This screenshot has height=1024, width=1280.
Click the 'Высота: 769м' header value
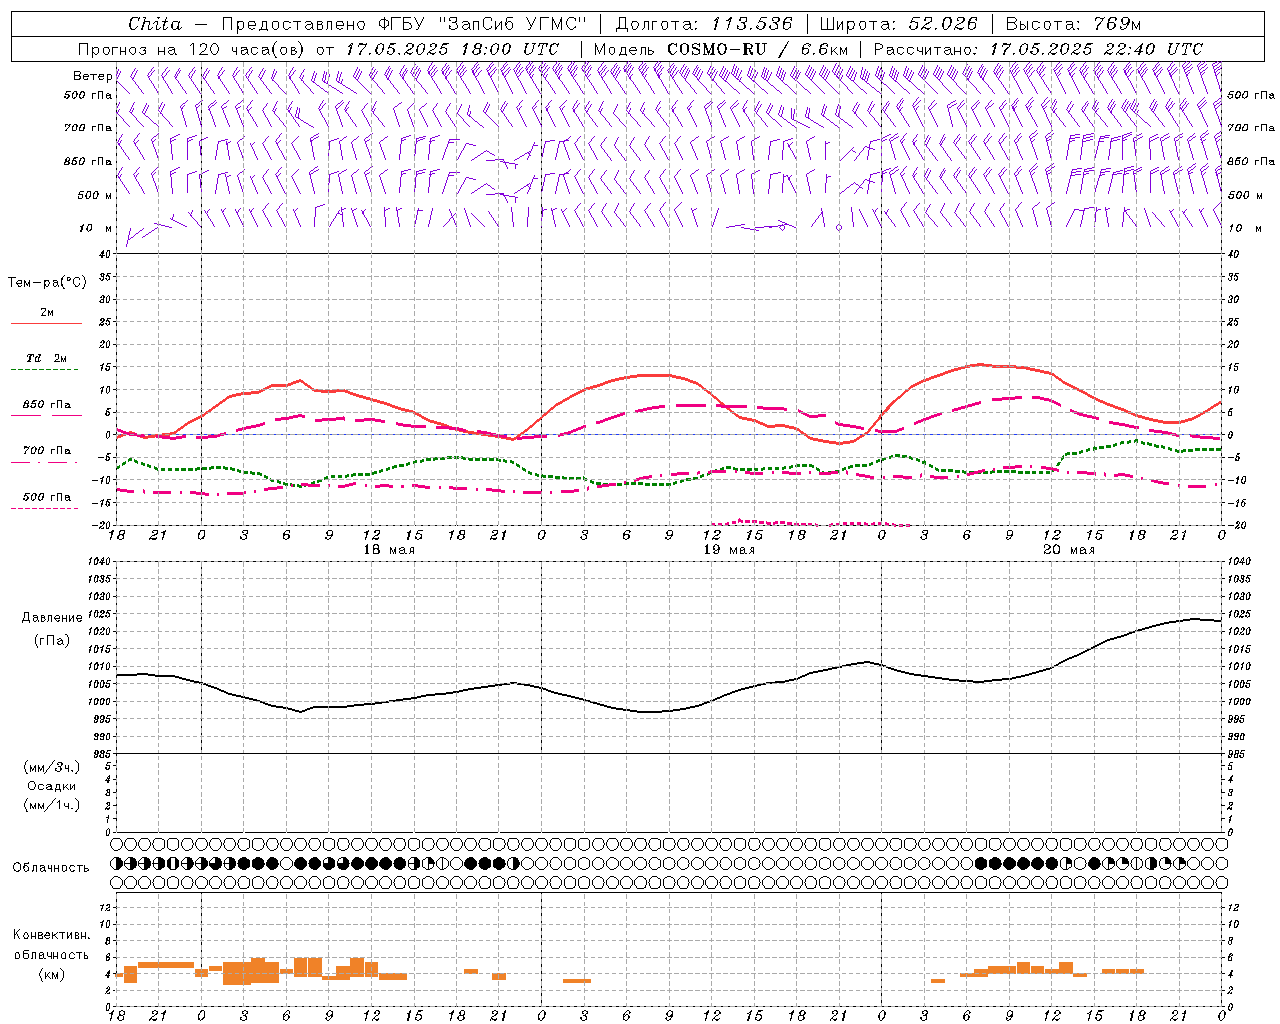pyautogui.click(x=1073, y=24)
